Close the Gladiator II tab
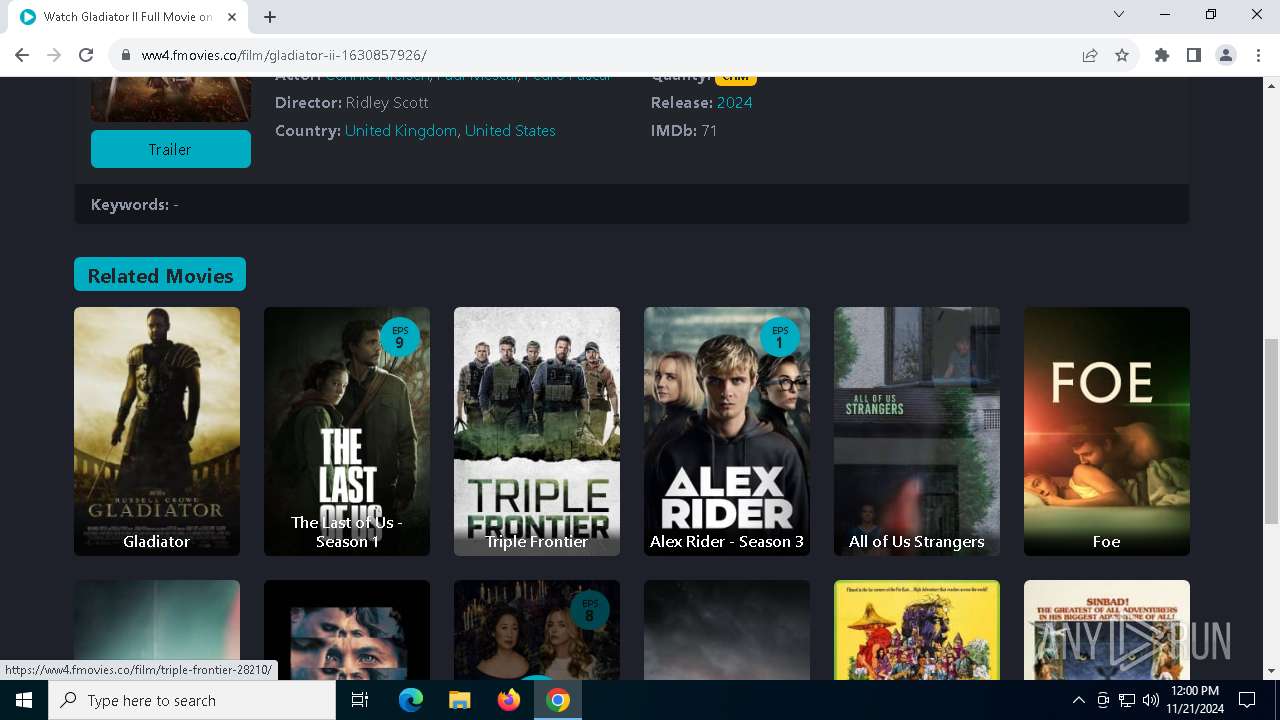The image size is (1280, 720). coord(232,16)
